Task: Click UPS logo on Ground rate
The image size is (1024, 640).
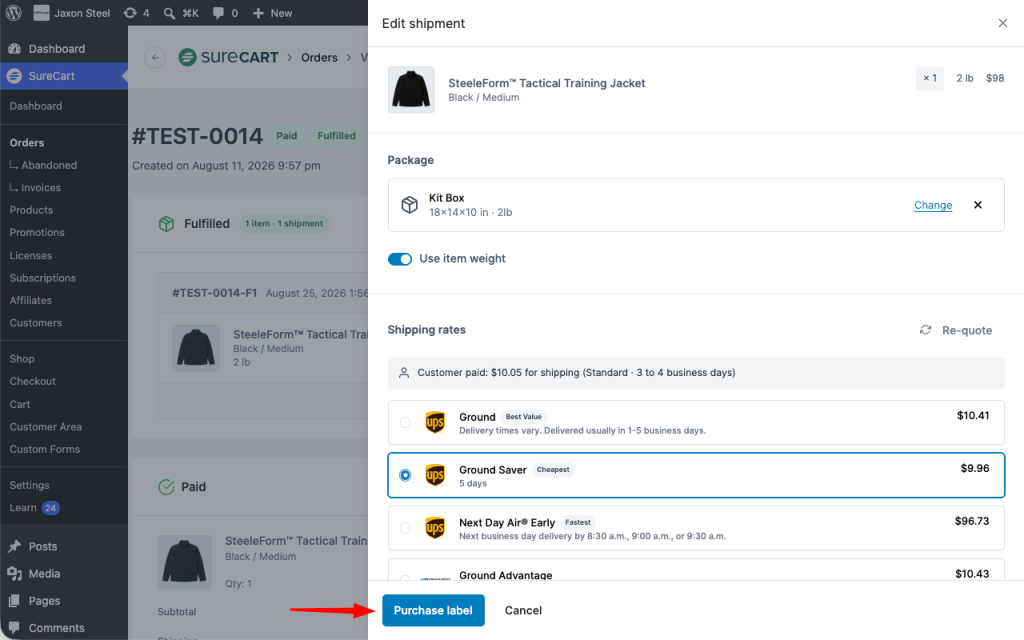Action: pyautogui.click(x=435, y=423)
